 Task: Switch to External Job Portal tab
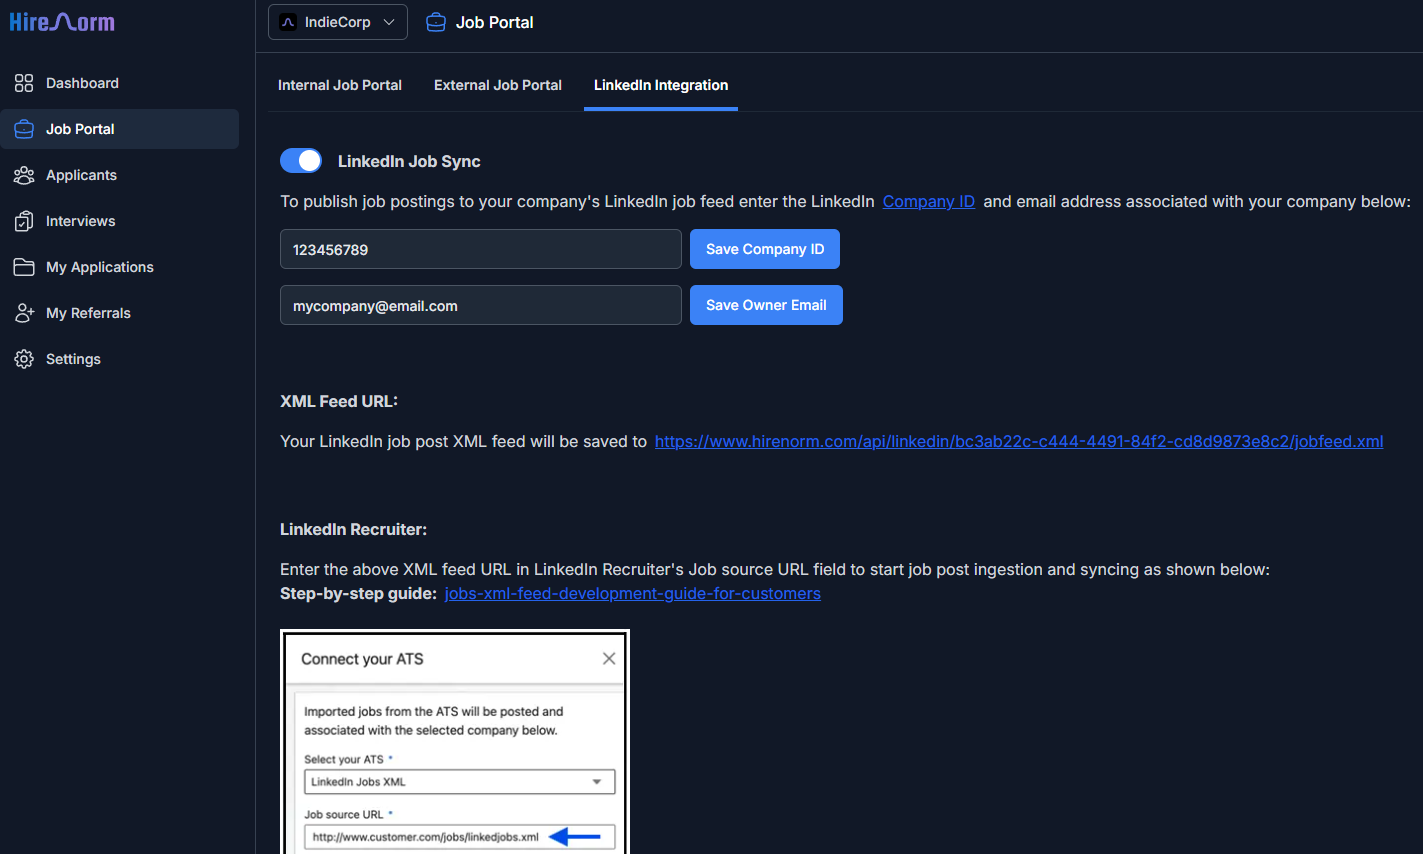click(498, 85)
